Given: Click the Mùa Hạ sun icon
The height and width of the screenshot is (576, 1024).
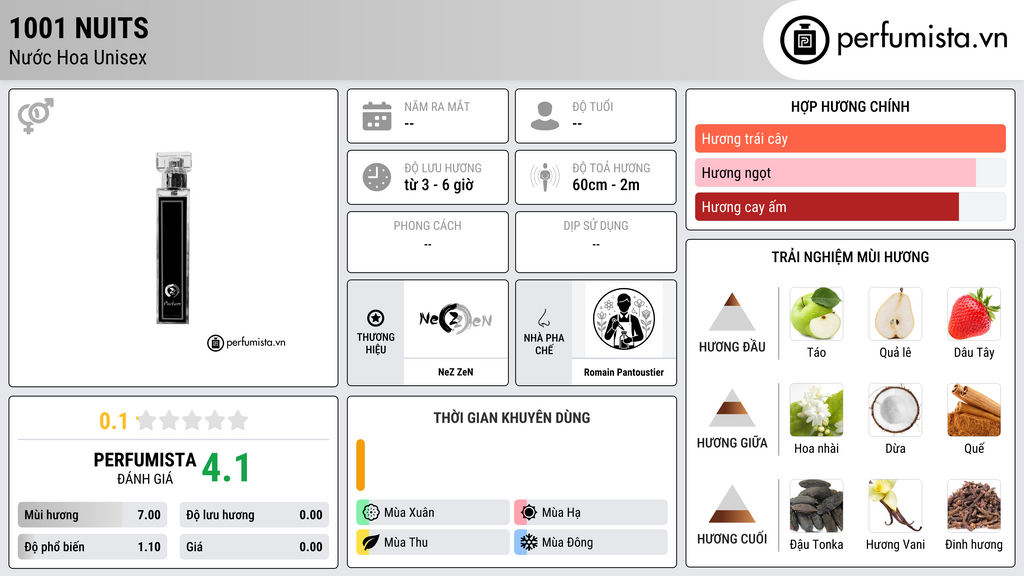Looking at the screenshot, I should coord(529,512).
